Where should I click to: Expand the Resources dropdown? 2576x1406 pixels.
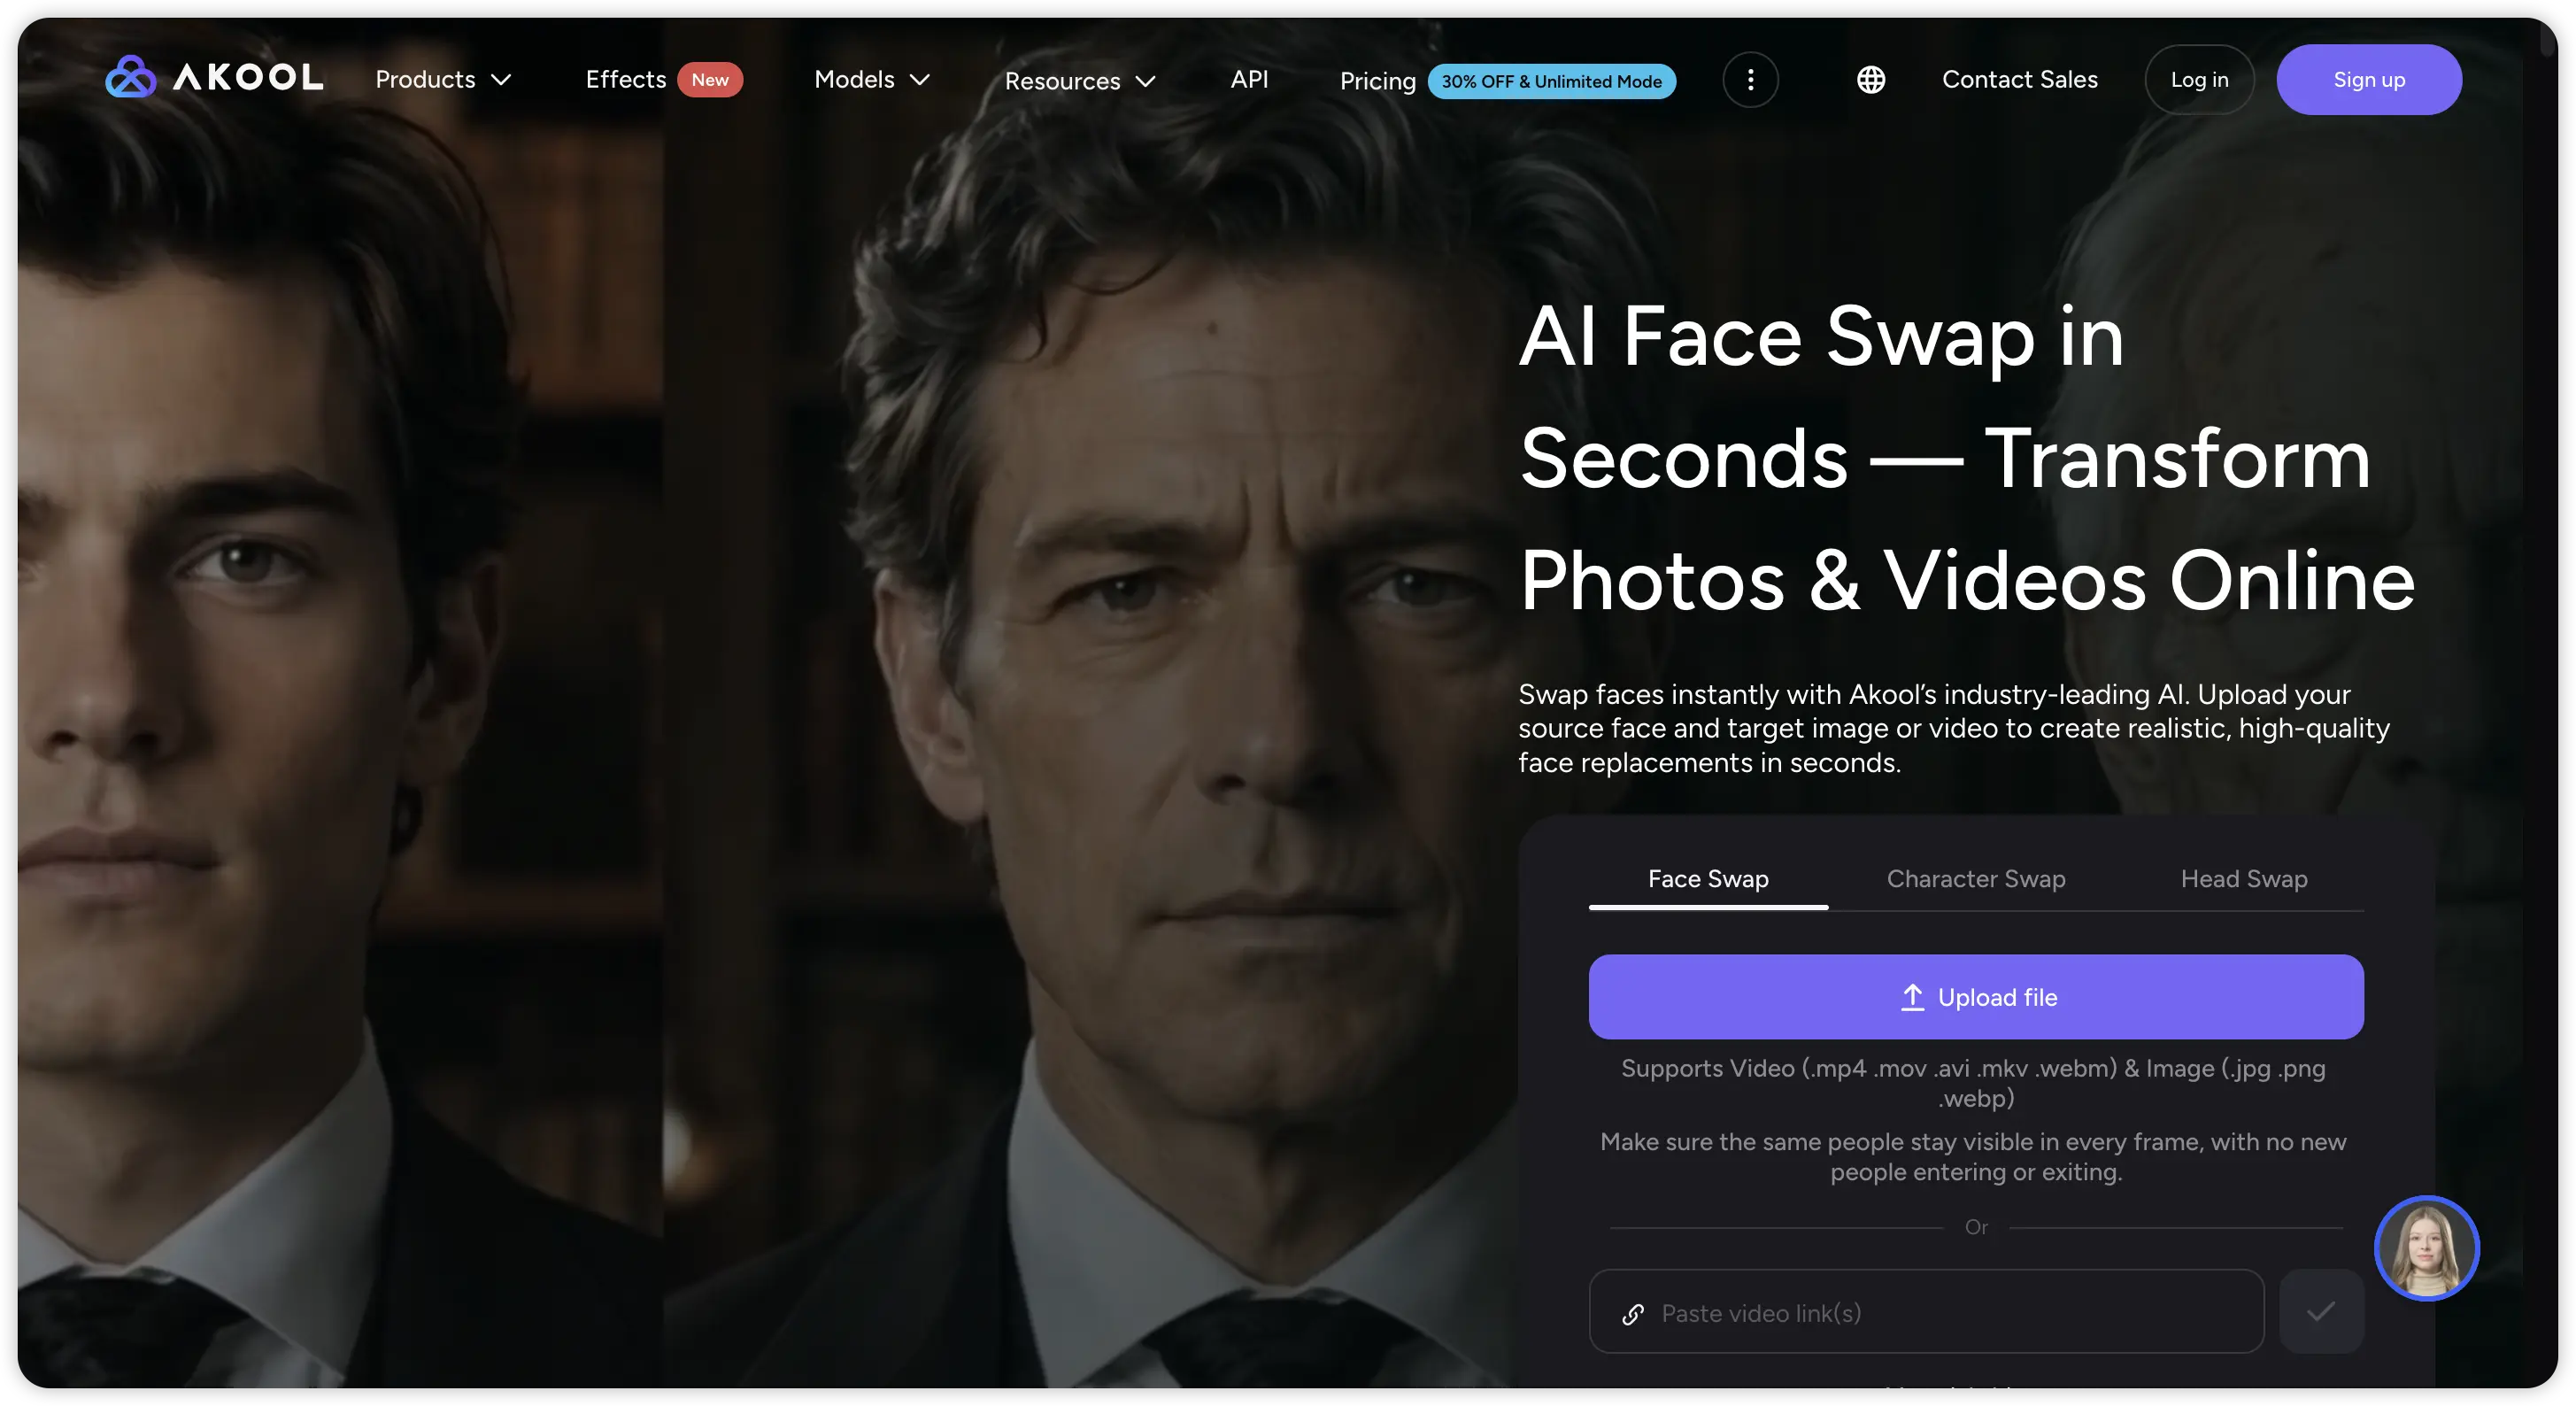click(x=1080, y=81)
